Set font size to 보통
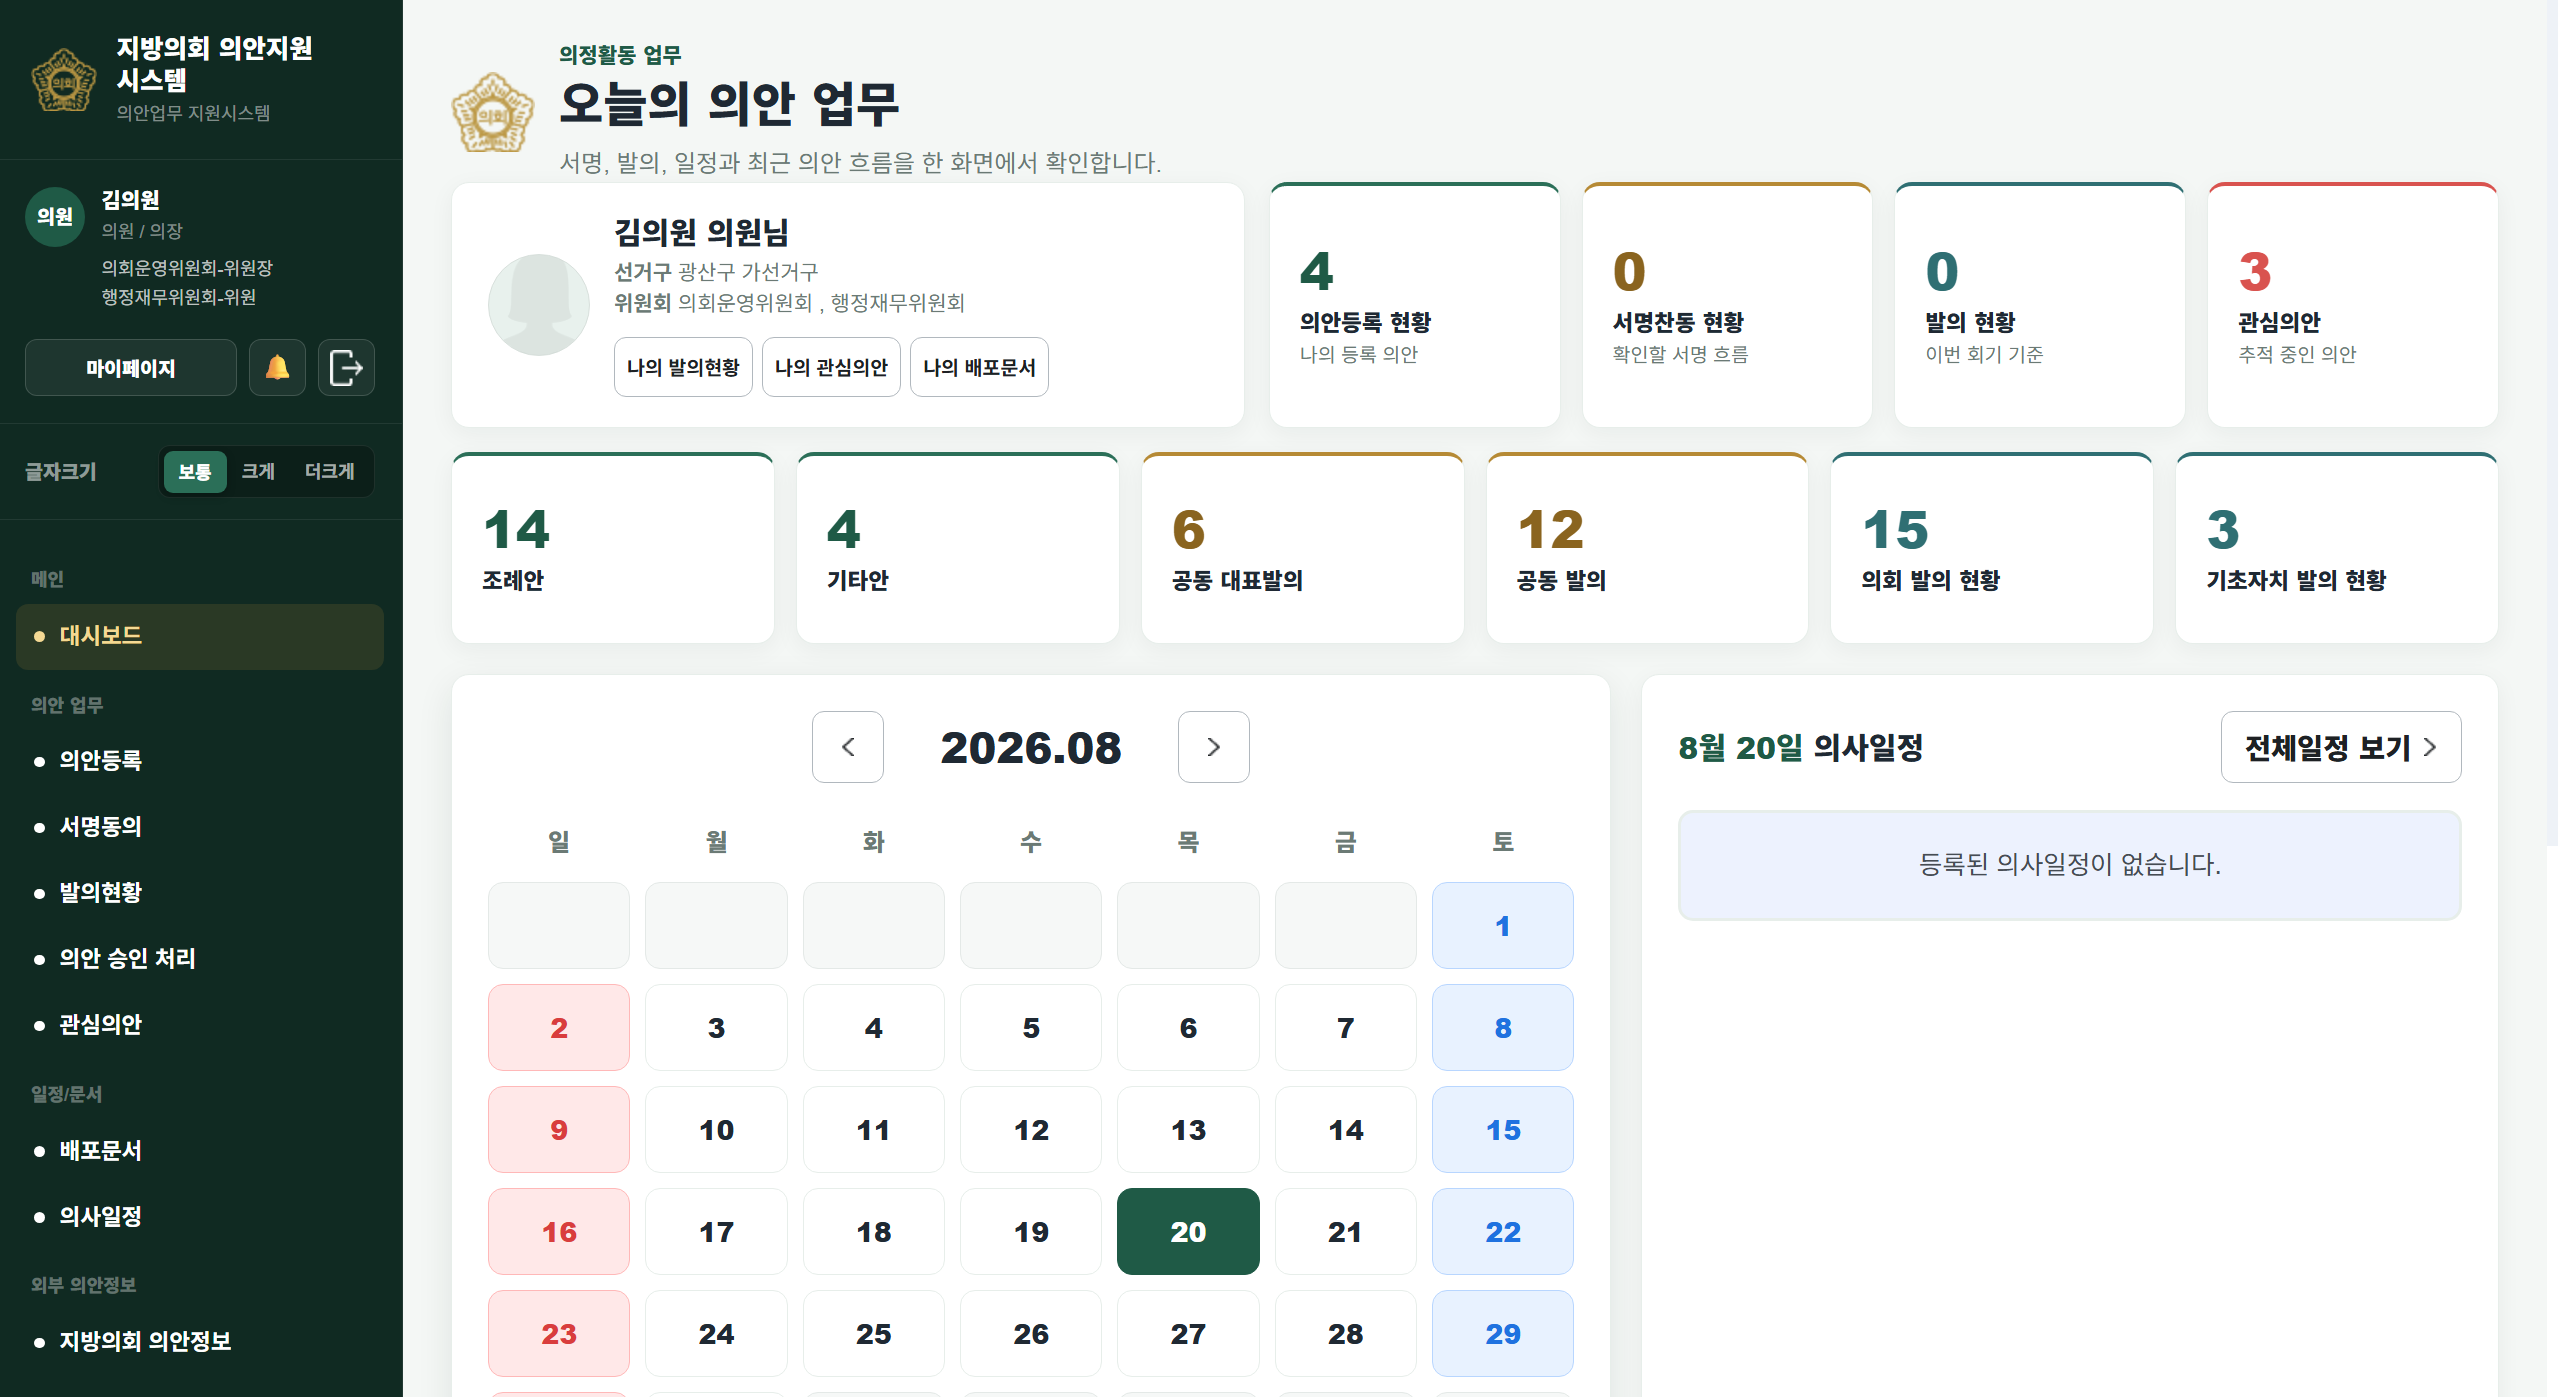Image resolution: width=2558 pixels, height=1397 pixels. pos(195,472)
